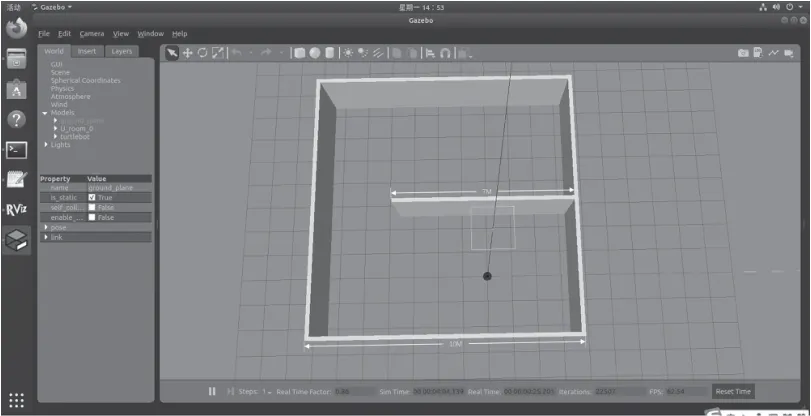This screenshot has height=416, width=811.
Task: Click the name value ground_plane field
Action: point(119,188)
